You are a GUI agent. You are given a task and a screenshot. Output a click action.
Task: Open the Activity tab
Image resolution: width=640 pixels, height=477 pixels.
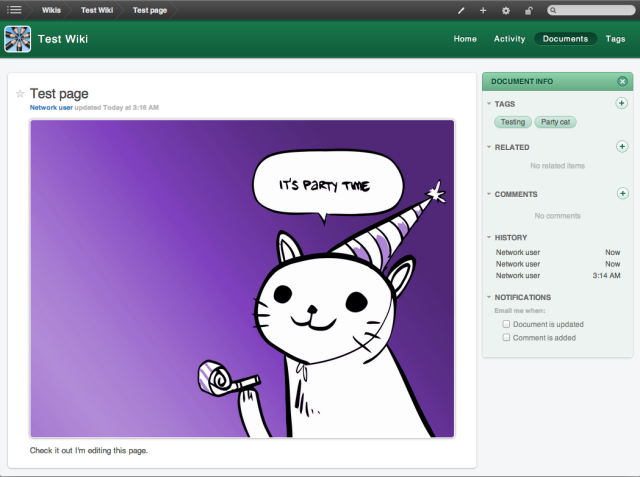[509, 39]
